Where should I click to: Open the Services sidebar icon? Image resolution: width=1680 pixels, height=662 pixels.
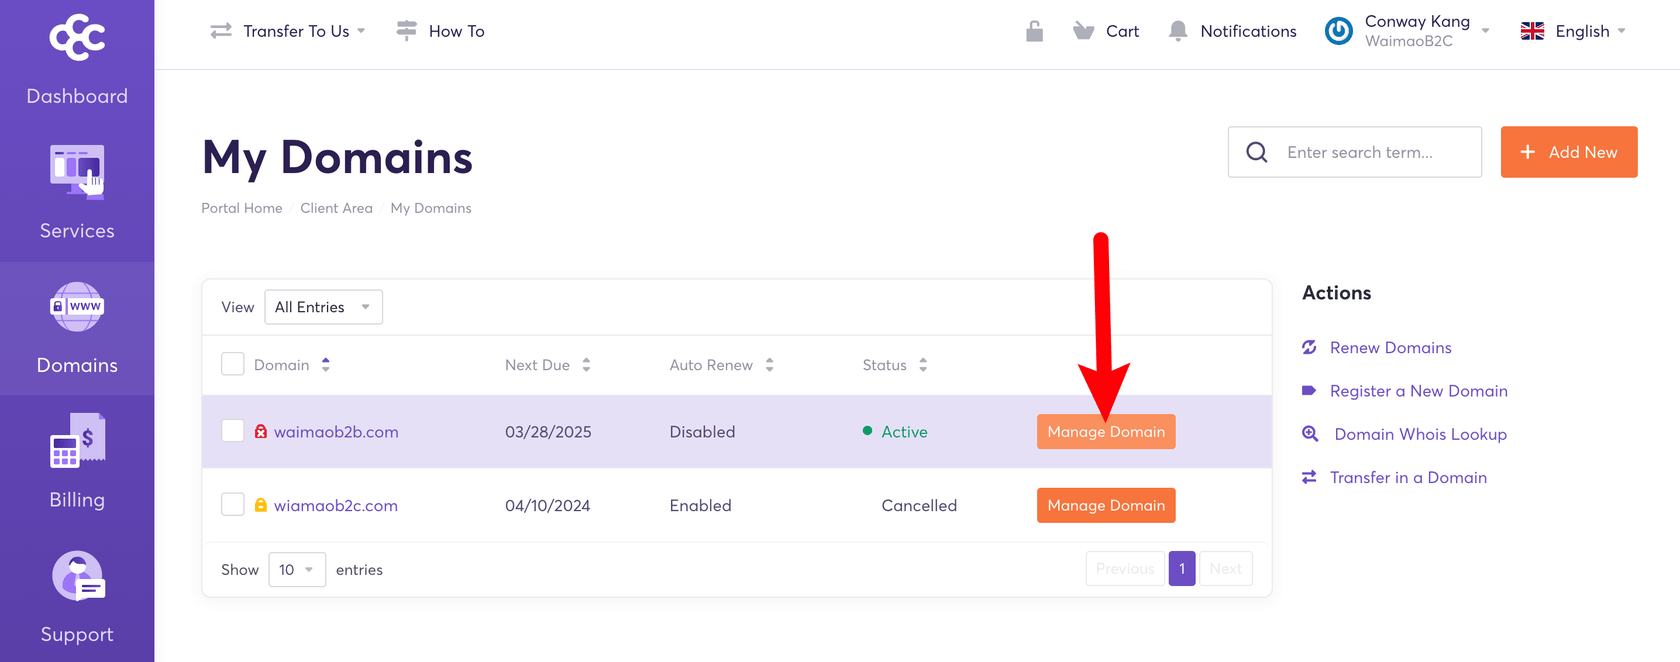[x=77, y=172]
